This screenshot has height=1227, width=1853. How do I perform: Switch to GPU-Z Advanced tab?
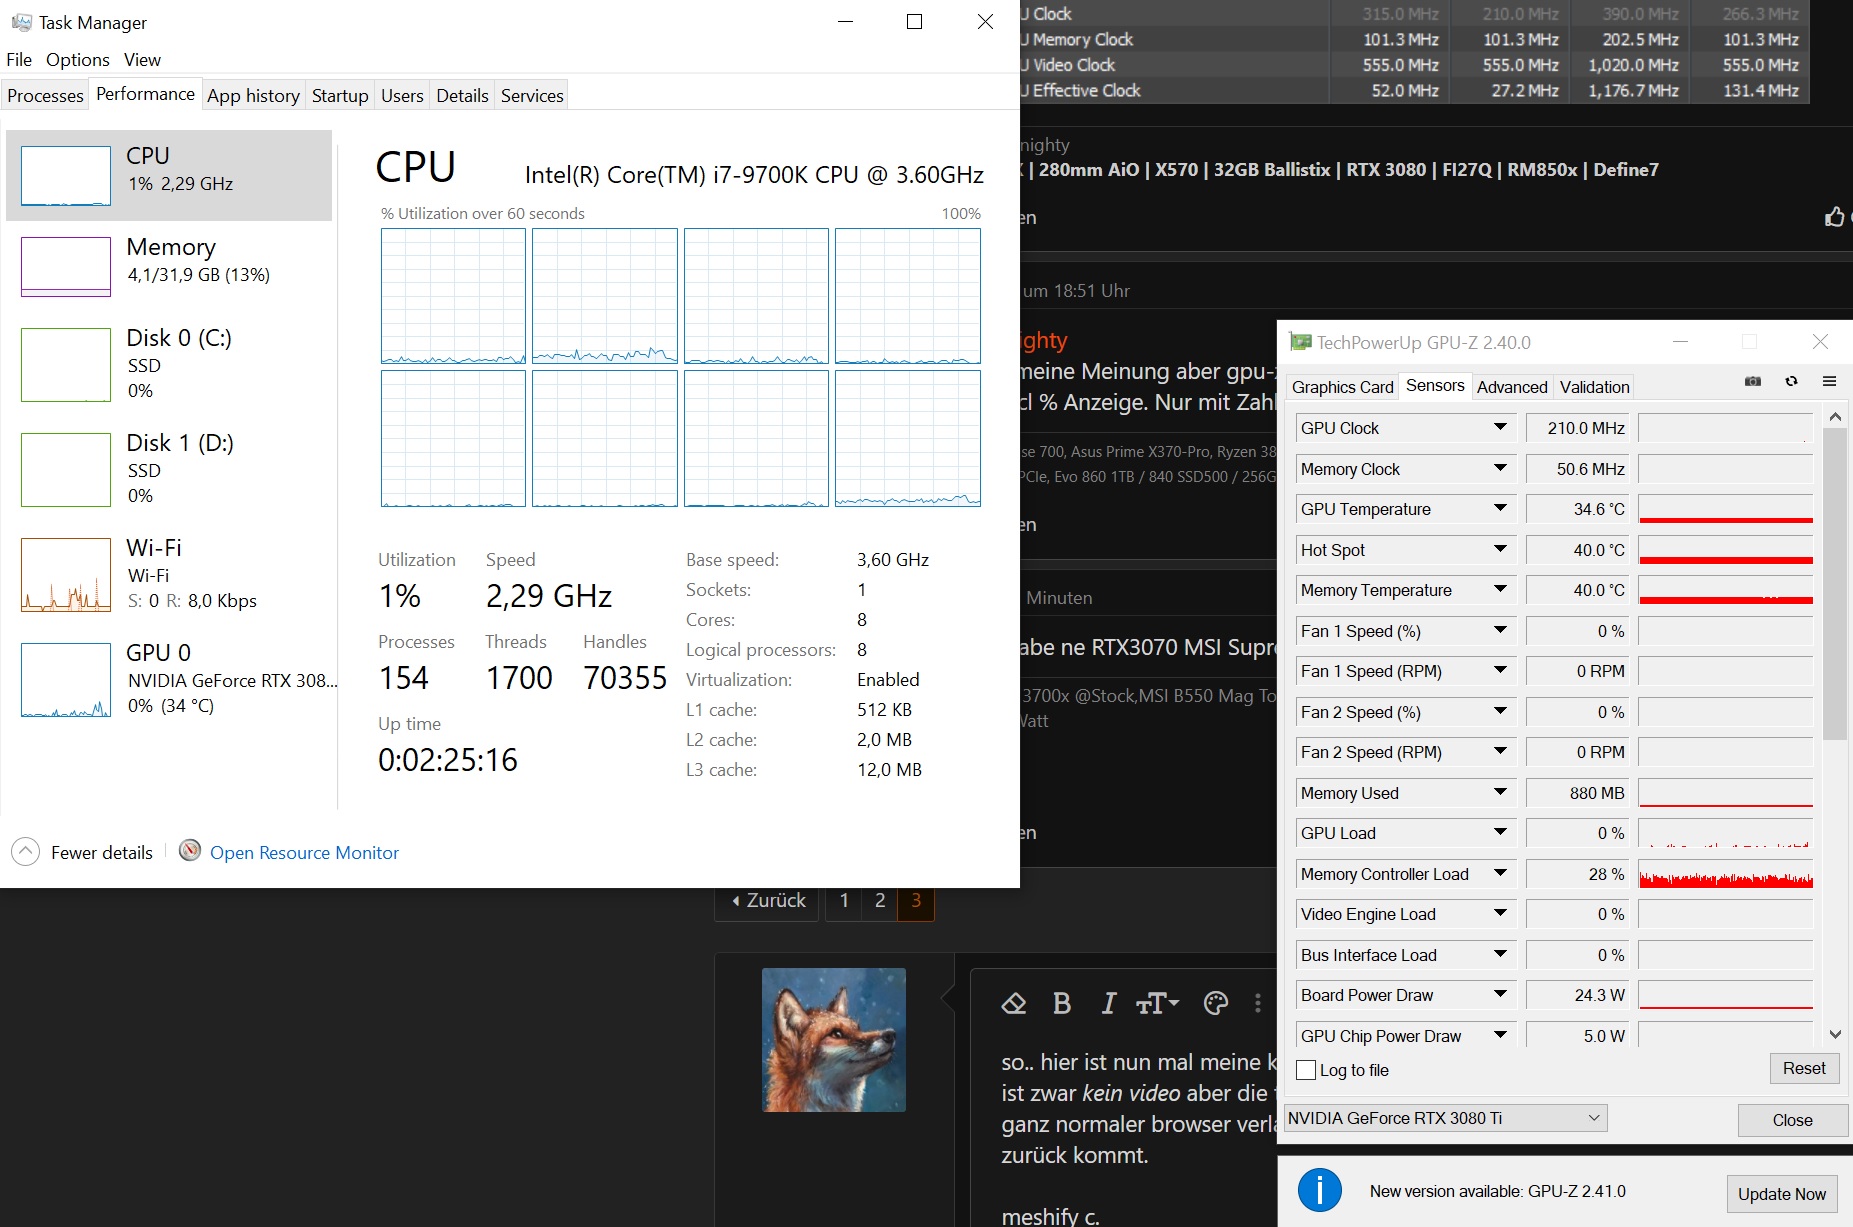pyautogui.click(x=1512, y=387)
